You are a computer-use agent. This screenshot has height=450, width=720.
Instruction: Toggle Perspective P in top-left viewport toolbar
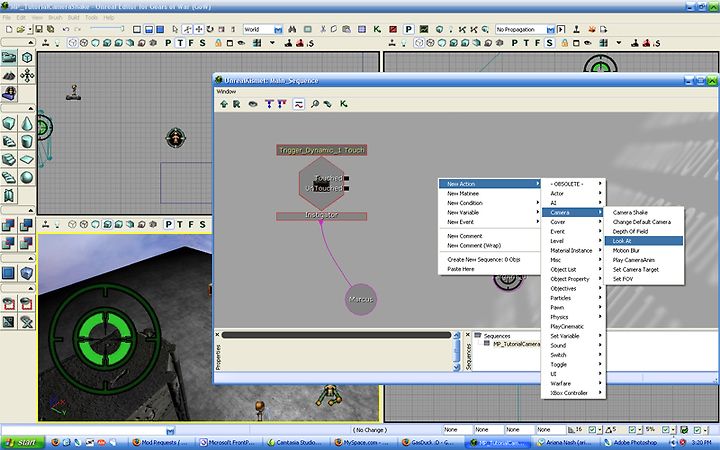tap(168, 43)
